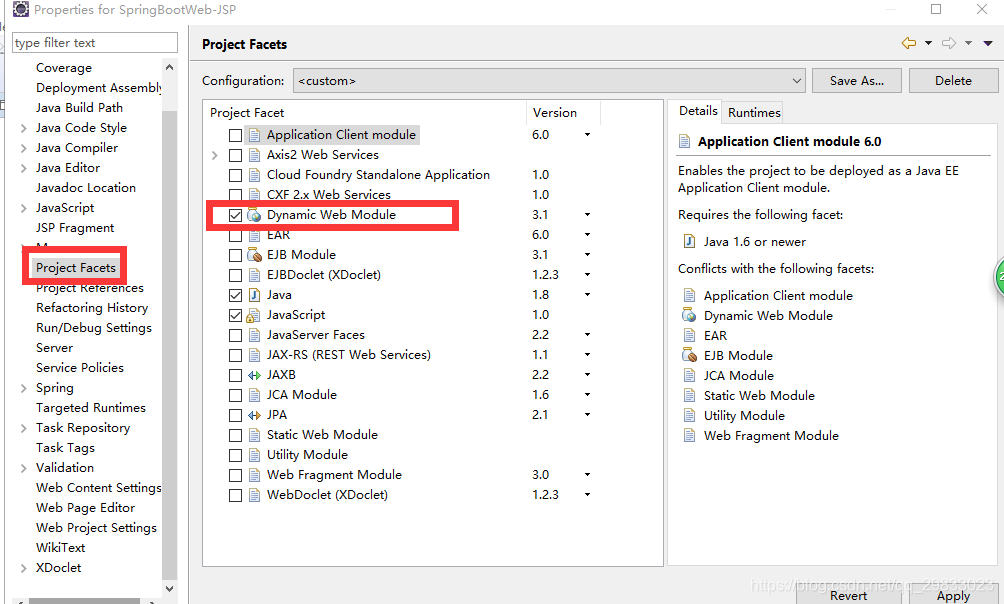
Task: Click the EJB Module icon in conflicts list
Action: click(690, 355)
